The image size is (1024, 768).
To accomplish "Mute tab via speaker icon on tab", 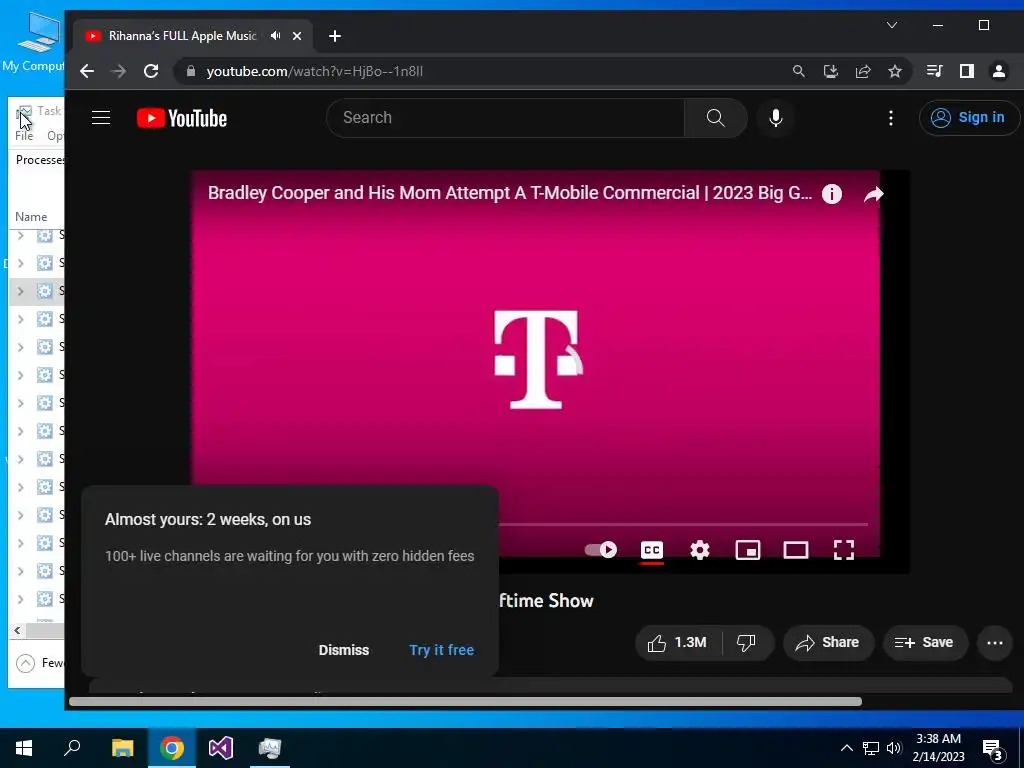I will [x=276, y=36].
